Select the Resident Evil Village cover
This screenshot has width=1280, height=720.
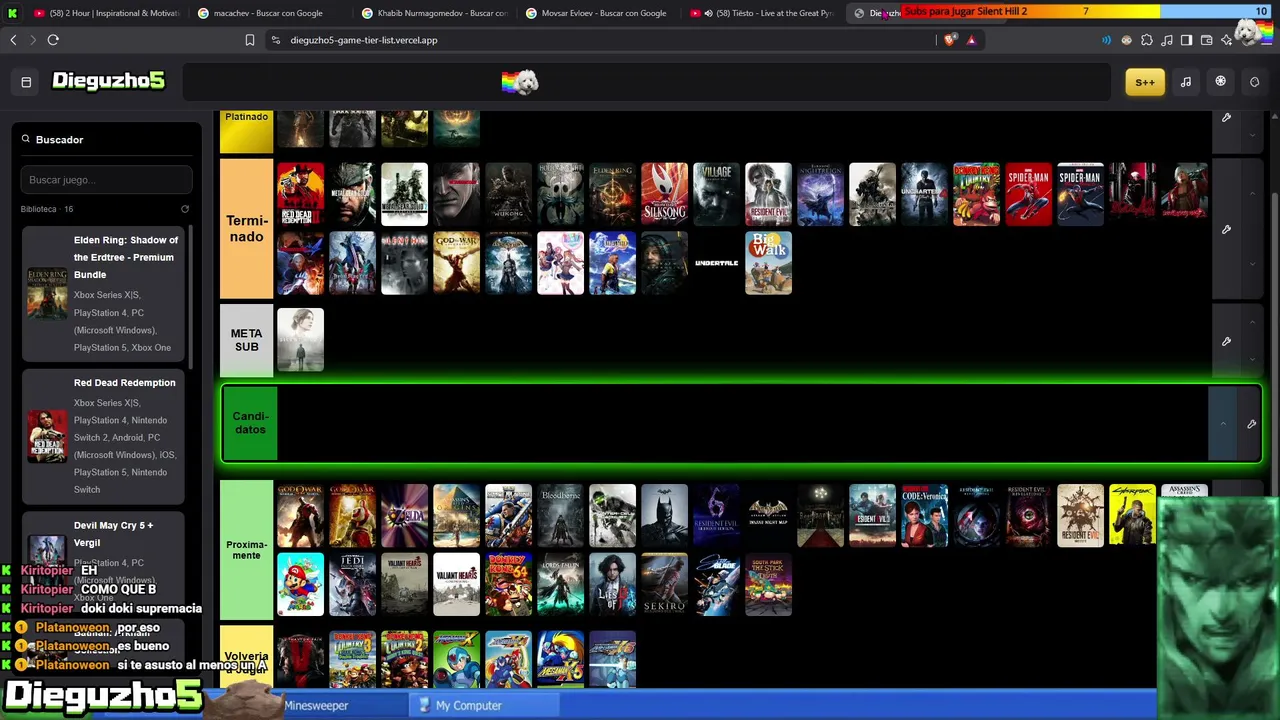(x=716, y=194)
